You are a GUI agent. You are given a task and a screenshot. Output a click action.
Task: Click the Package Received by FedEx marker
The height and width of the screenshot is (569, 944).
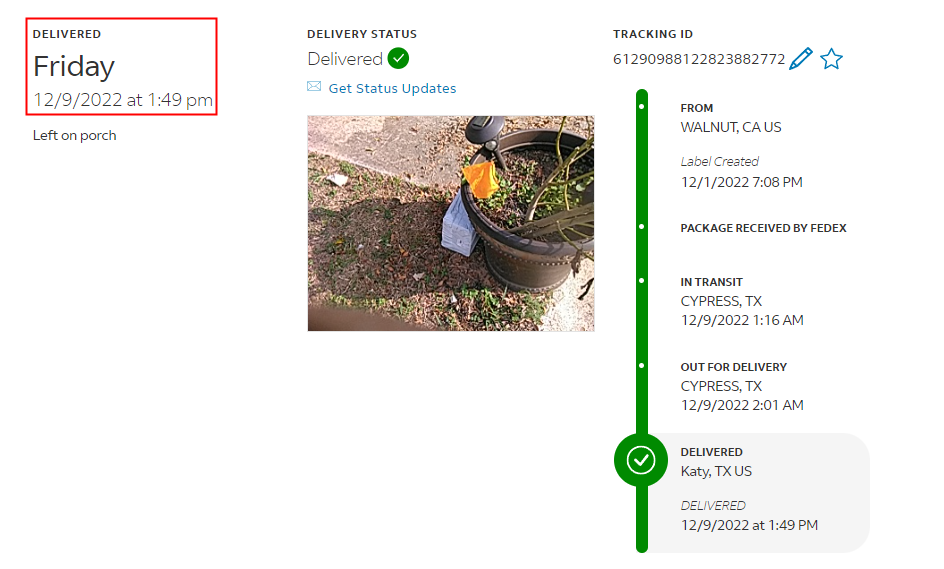[642, 227]
